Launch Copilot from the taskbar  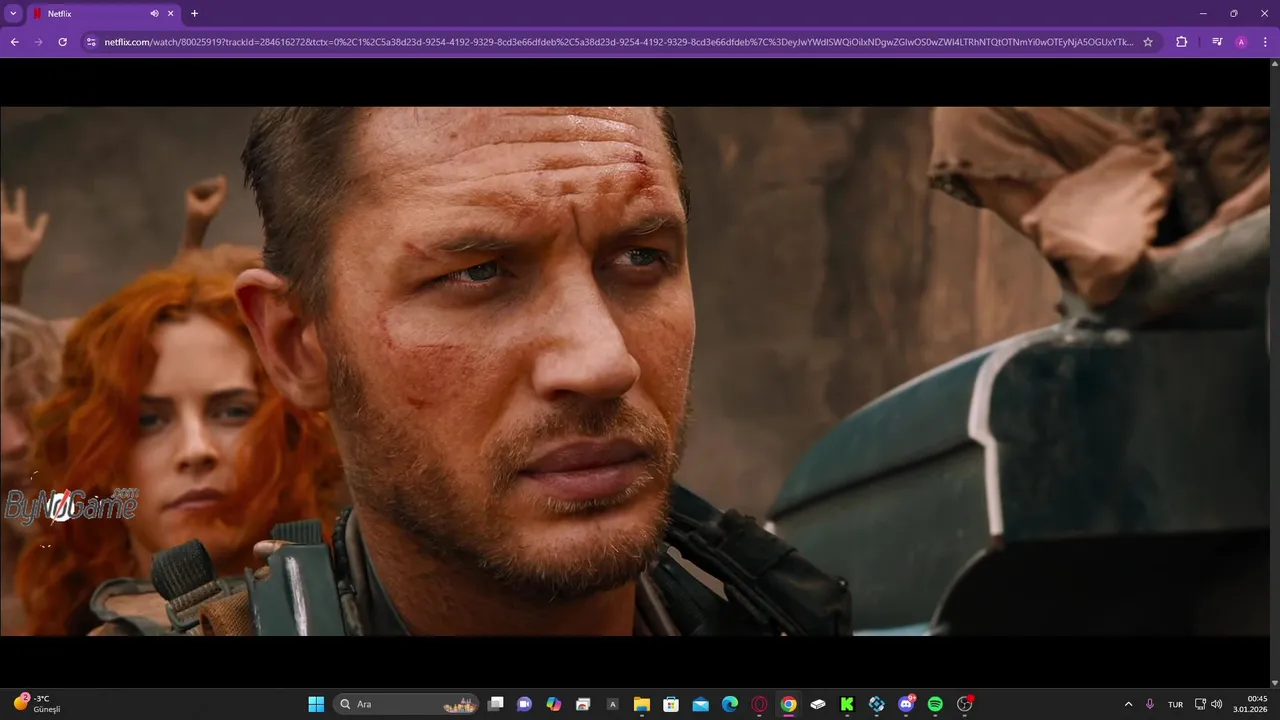click(x=554, y=704)
